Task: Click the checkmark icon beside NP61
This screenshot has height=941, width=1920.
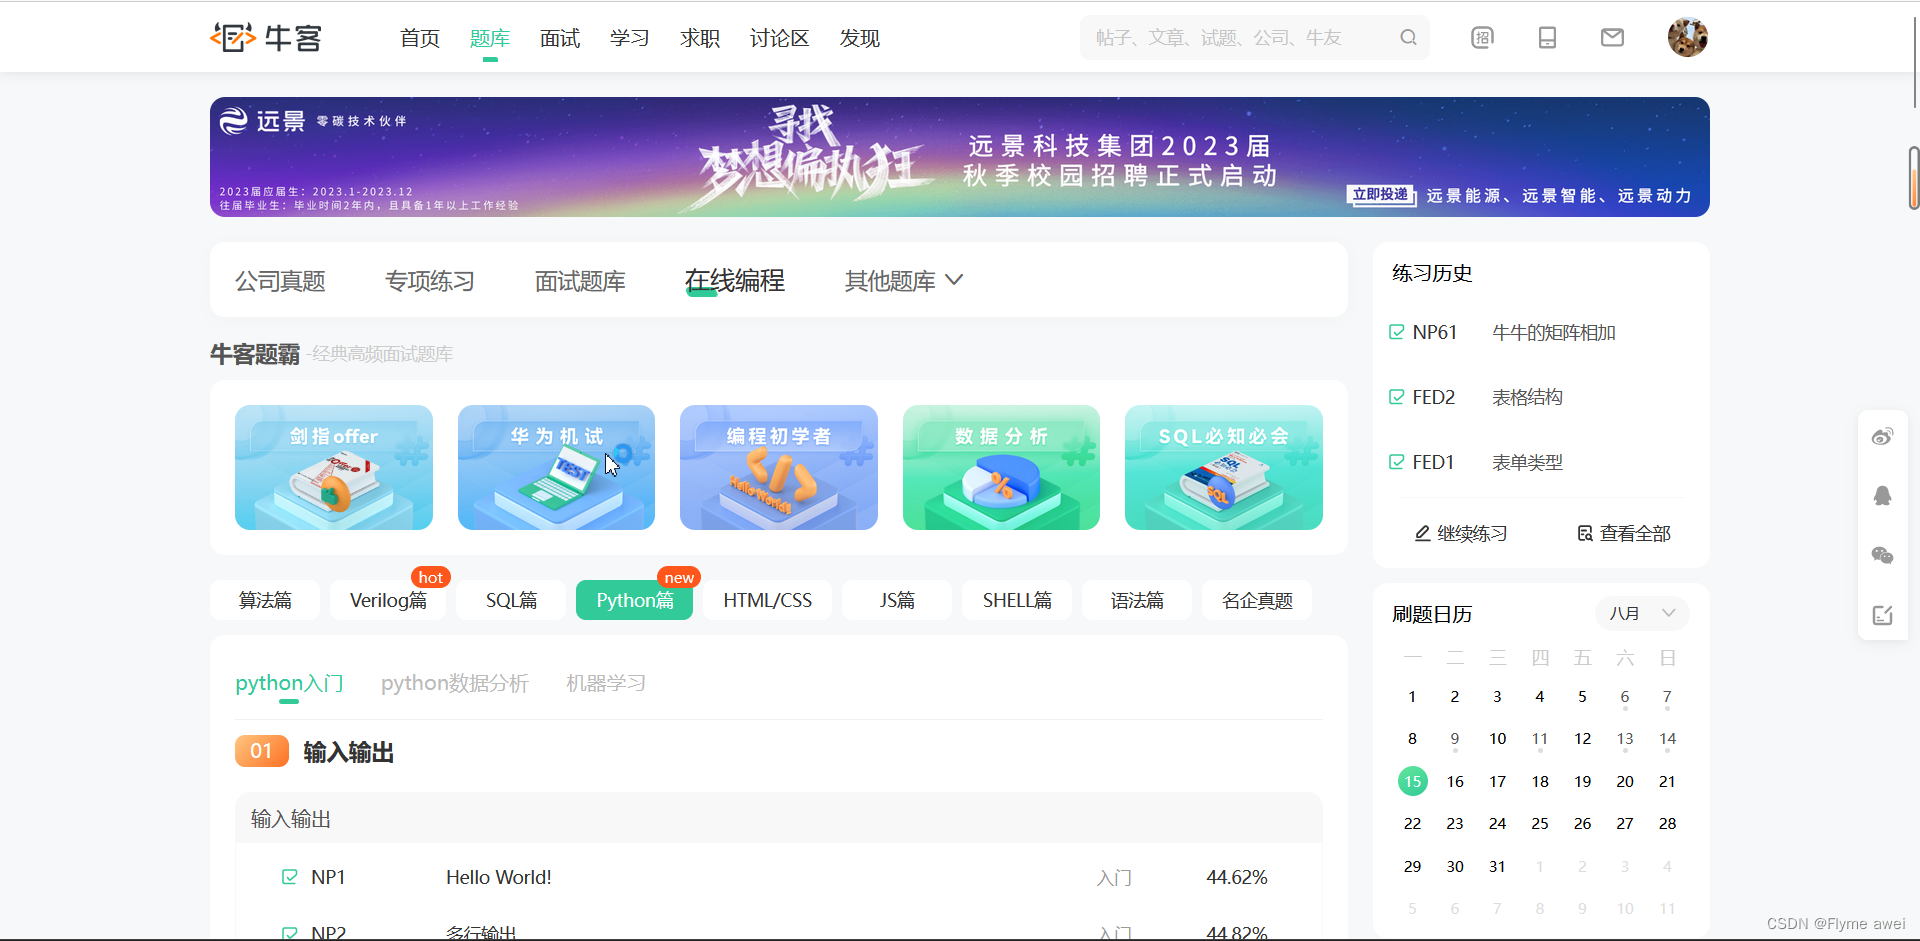Action: [1397, 332]
